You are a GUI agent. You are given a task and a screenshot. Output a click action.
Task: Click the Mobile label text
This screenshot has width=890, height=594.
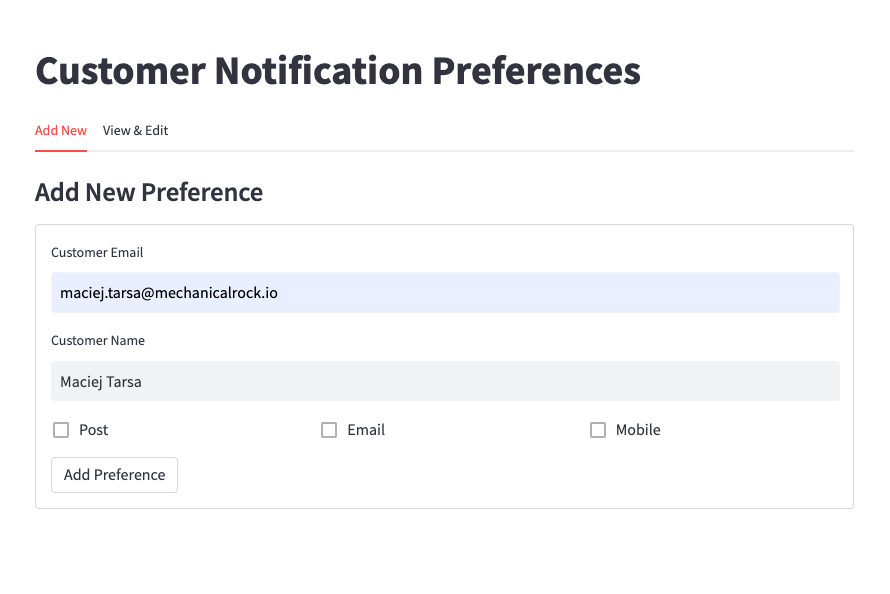tap(638, 430)
